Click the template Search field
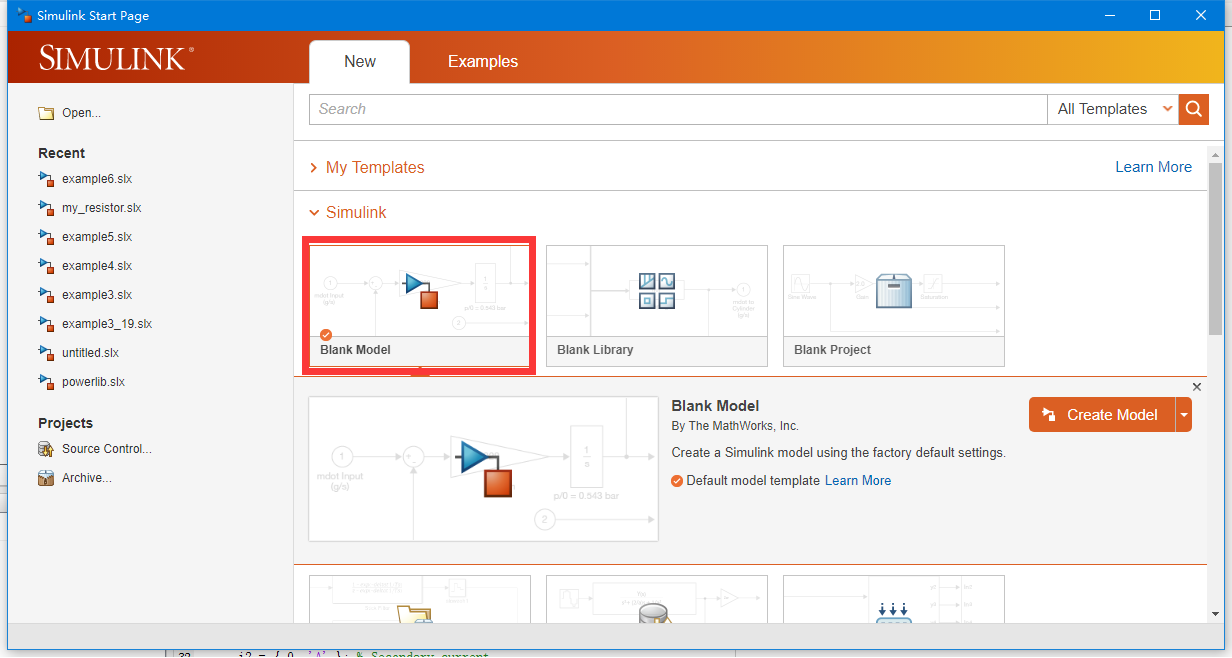Screen dimensions: 1232x658 coord(678,109)
